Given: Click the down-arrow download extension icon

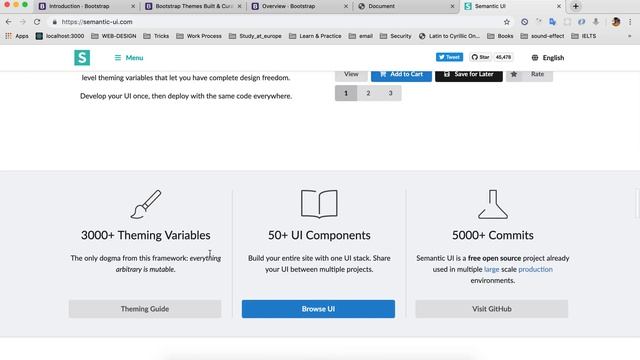Looking at the screenshot, I should click(x=596, y=22).
